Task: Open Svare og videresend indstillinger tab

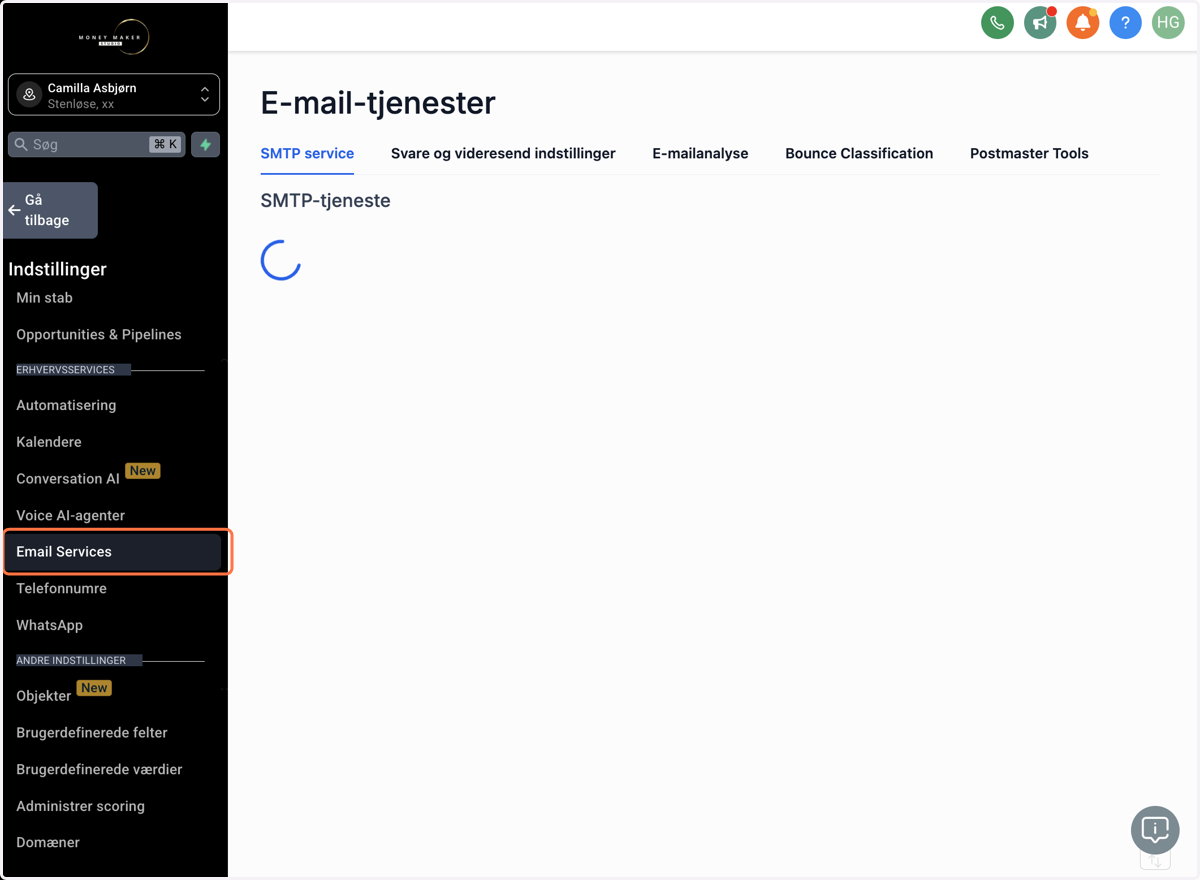Action: 503,153
